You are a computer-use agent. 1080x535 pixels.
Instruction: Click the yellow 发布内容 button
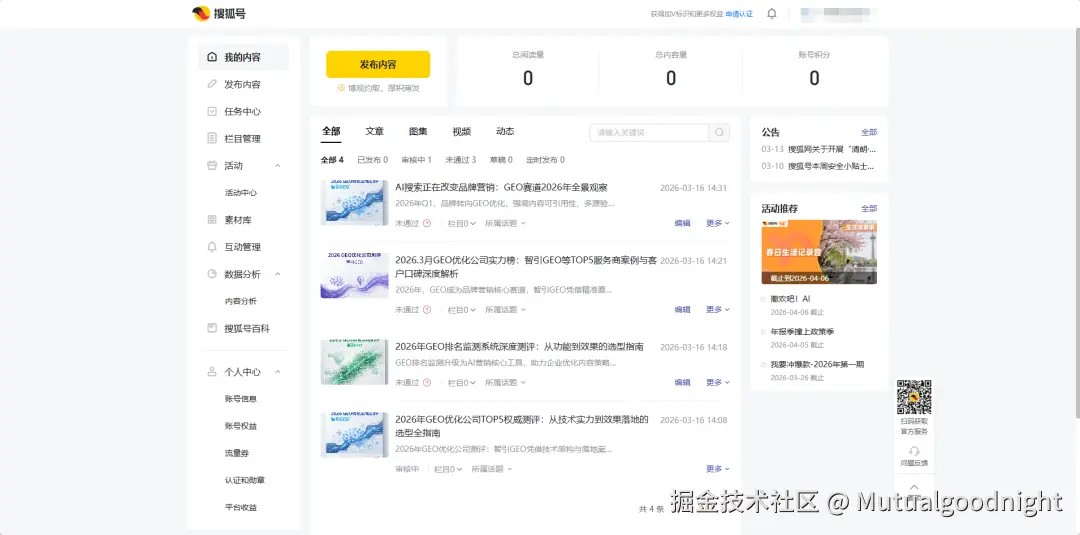tap(378, 65)
